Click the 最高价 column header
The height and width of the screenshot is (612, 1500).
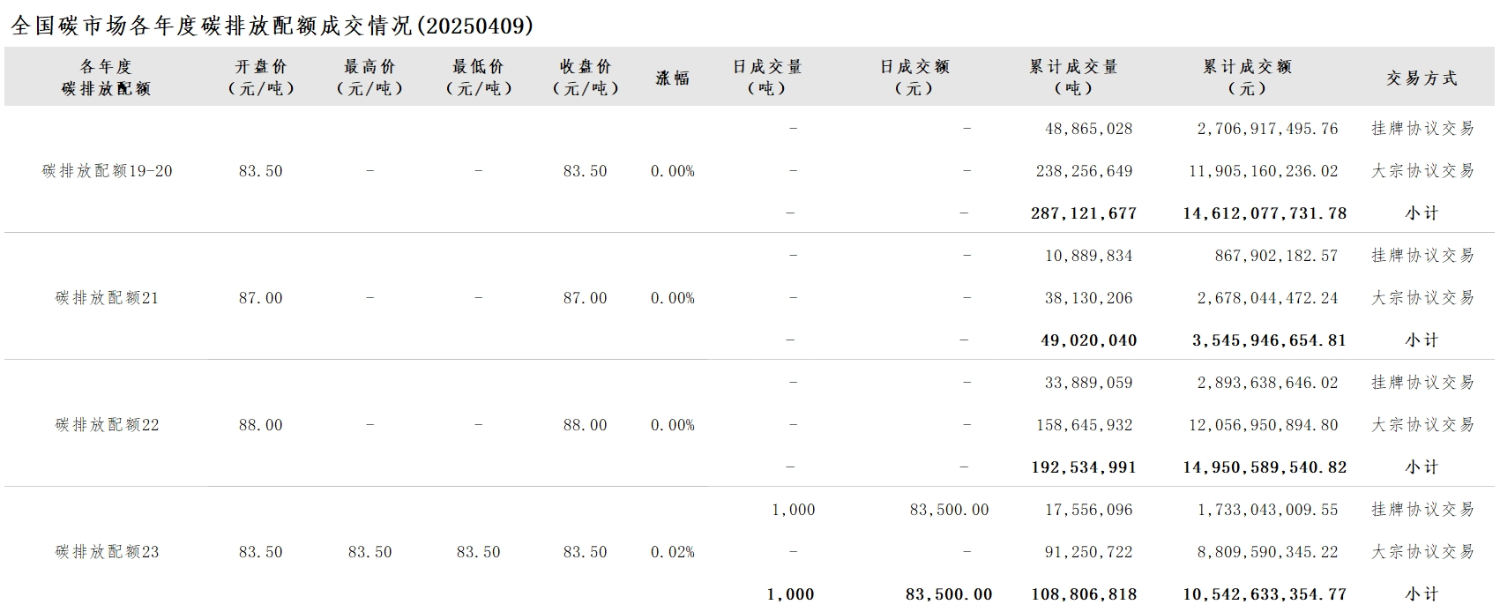(x=369, y=77)
